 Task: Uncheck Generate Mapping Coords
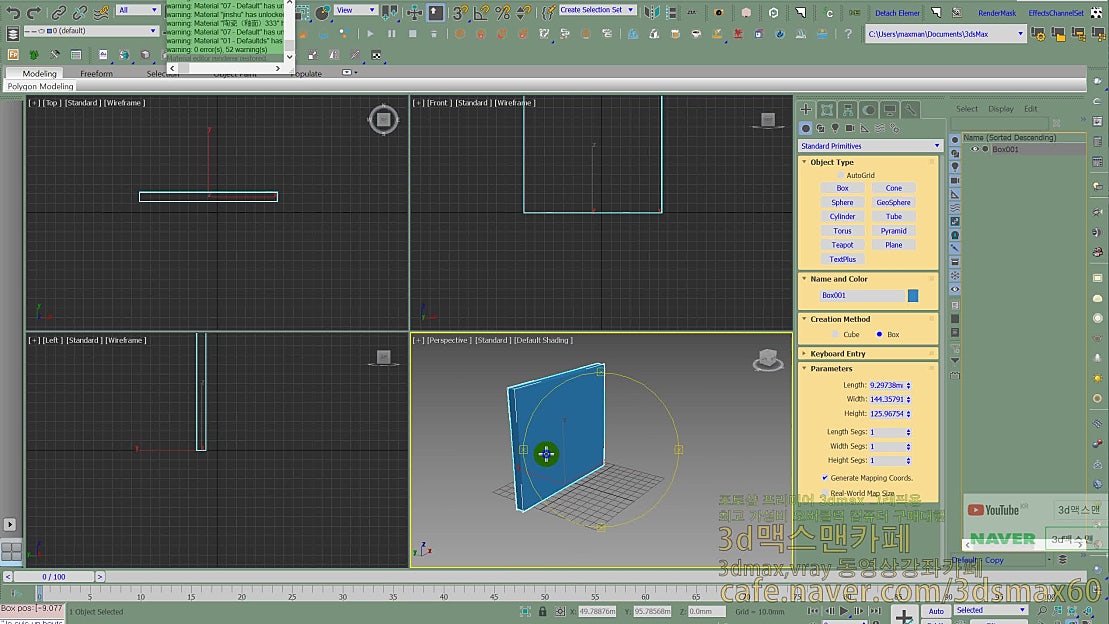tap(825, 478)
